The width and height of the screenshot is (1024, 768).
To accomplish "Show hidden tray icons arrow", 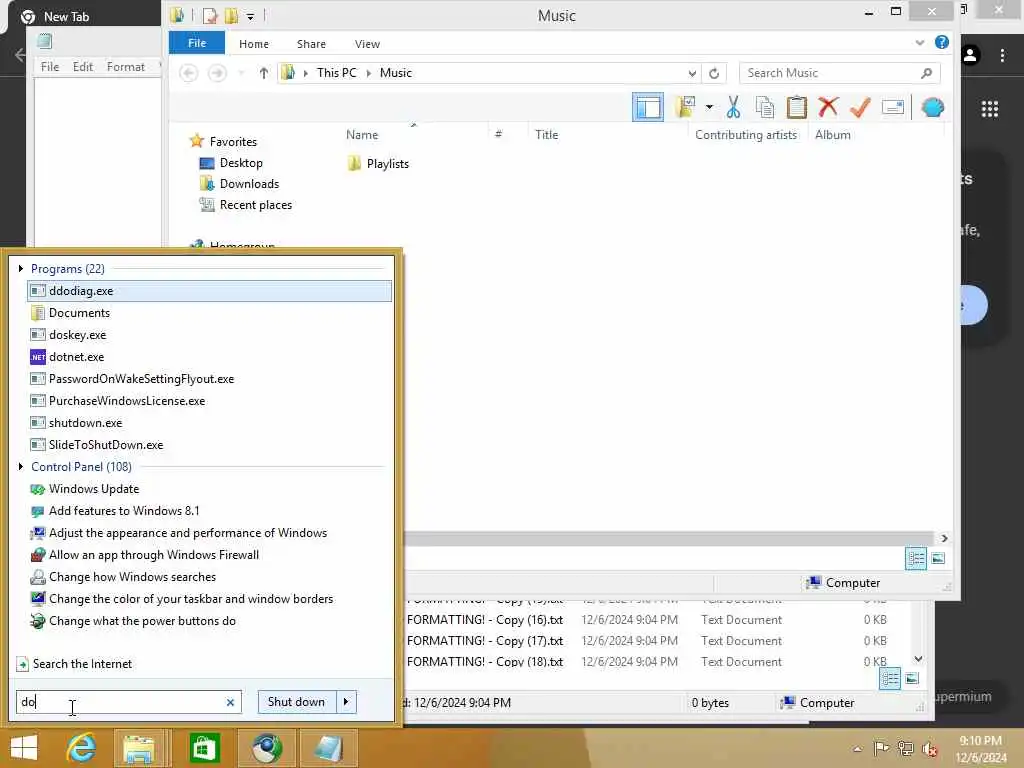I will tap(857, 749).
